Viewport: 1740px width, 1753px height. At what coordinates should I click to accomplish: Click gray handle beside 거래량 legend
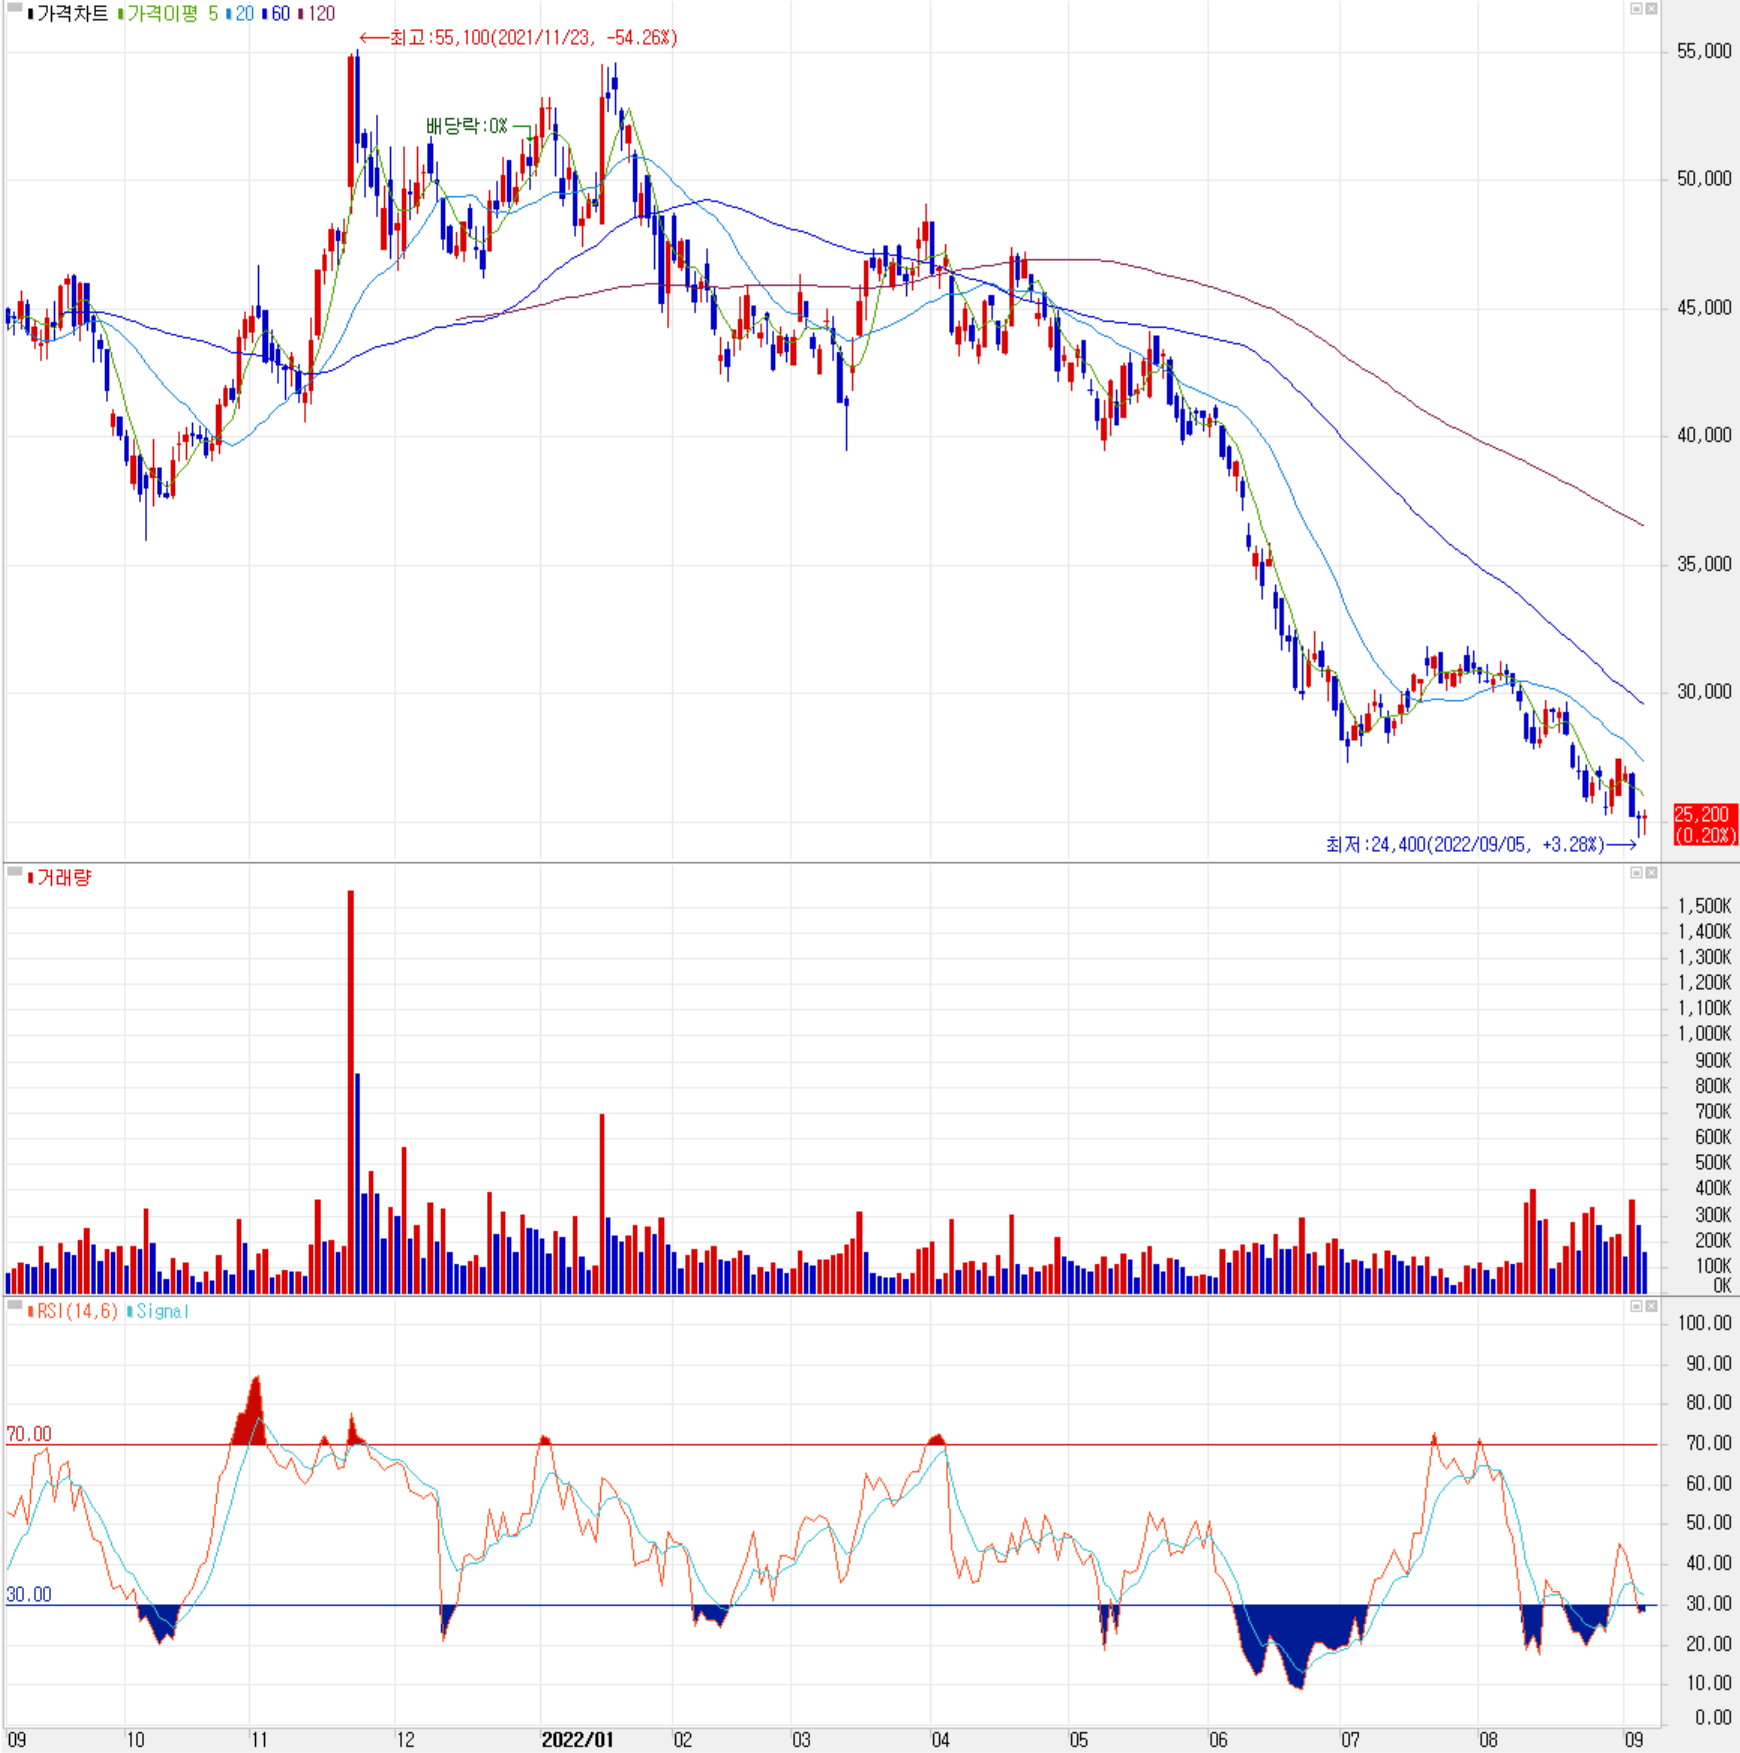click(14, 872)
